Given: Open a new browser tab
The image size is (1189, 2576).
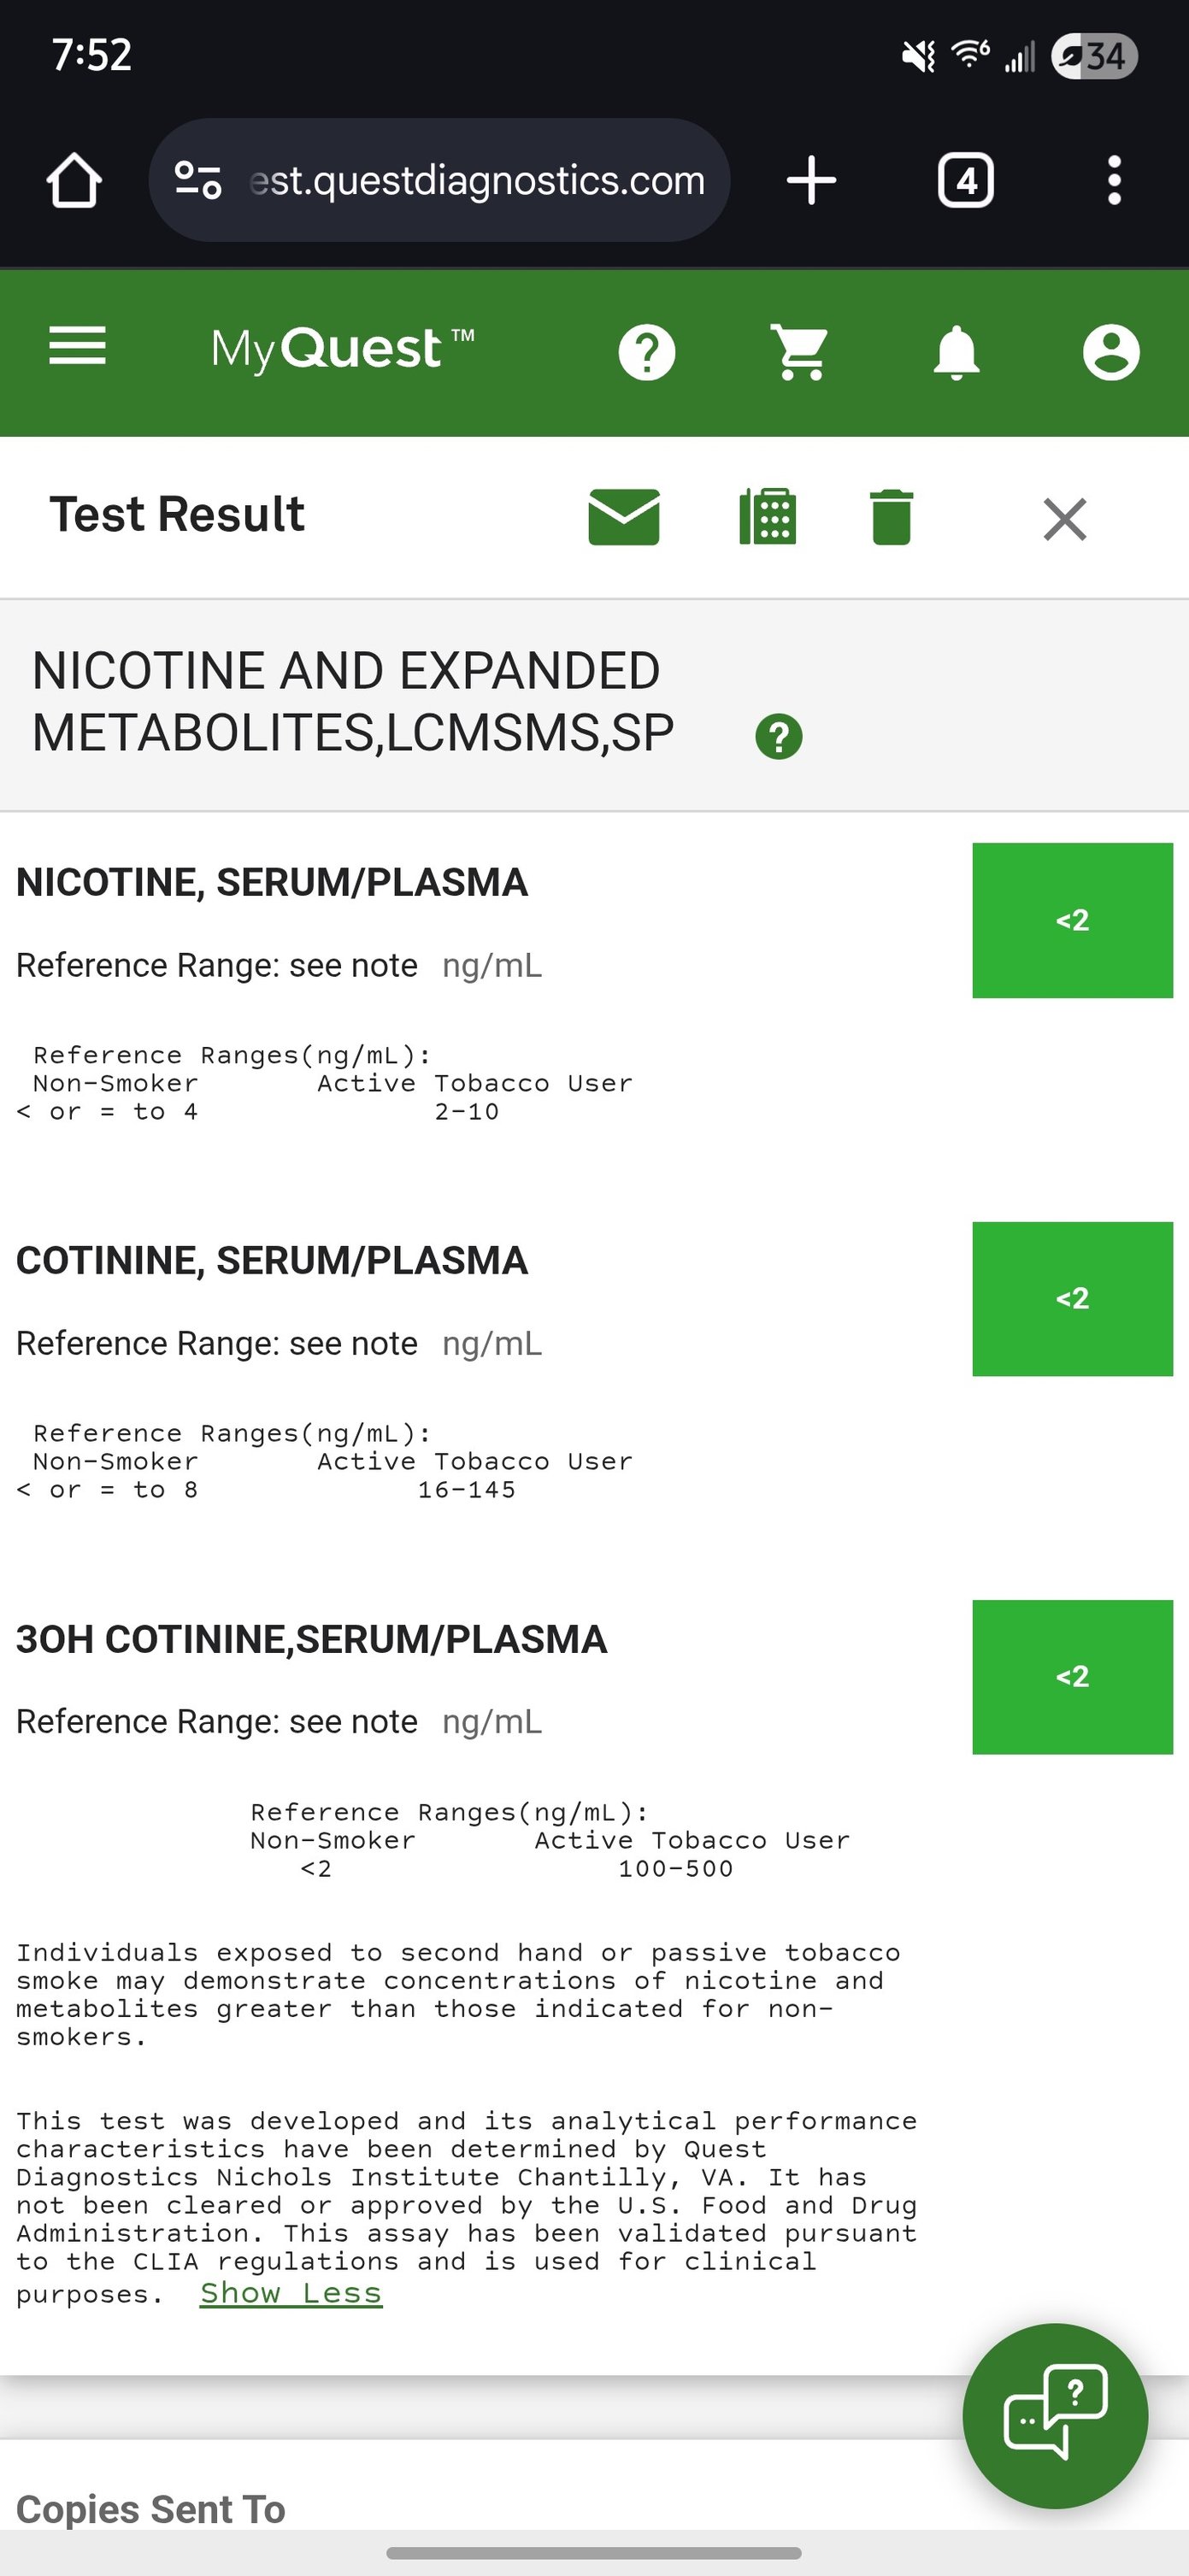Looking at the screenshot, I should (x=811, y=180).
